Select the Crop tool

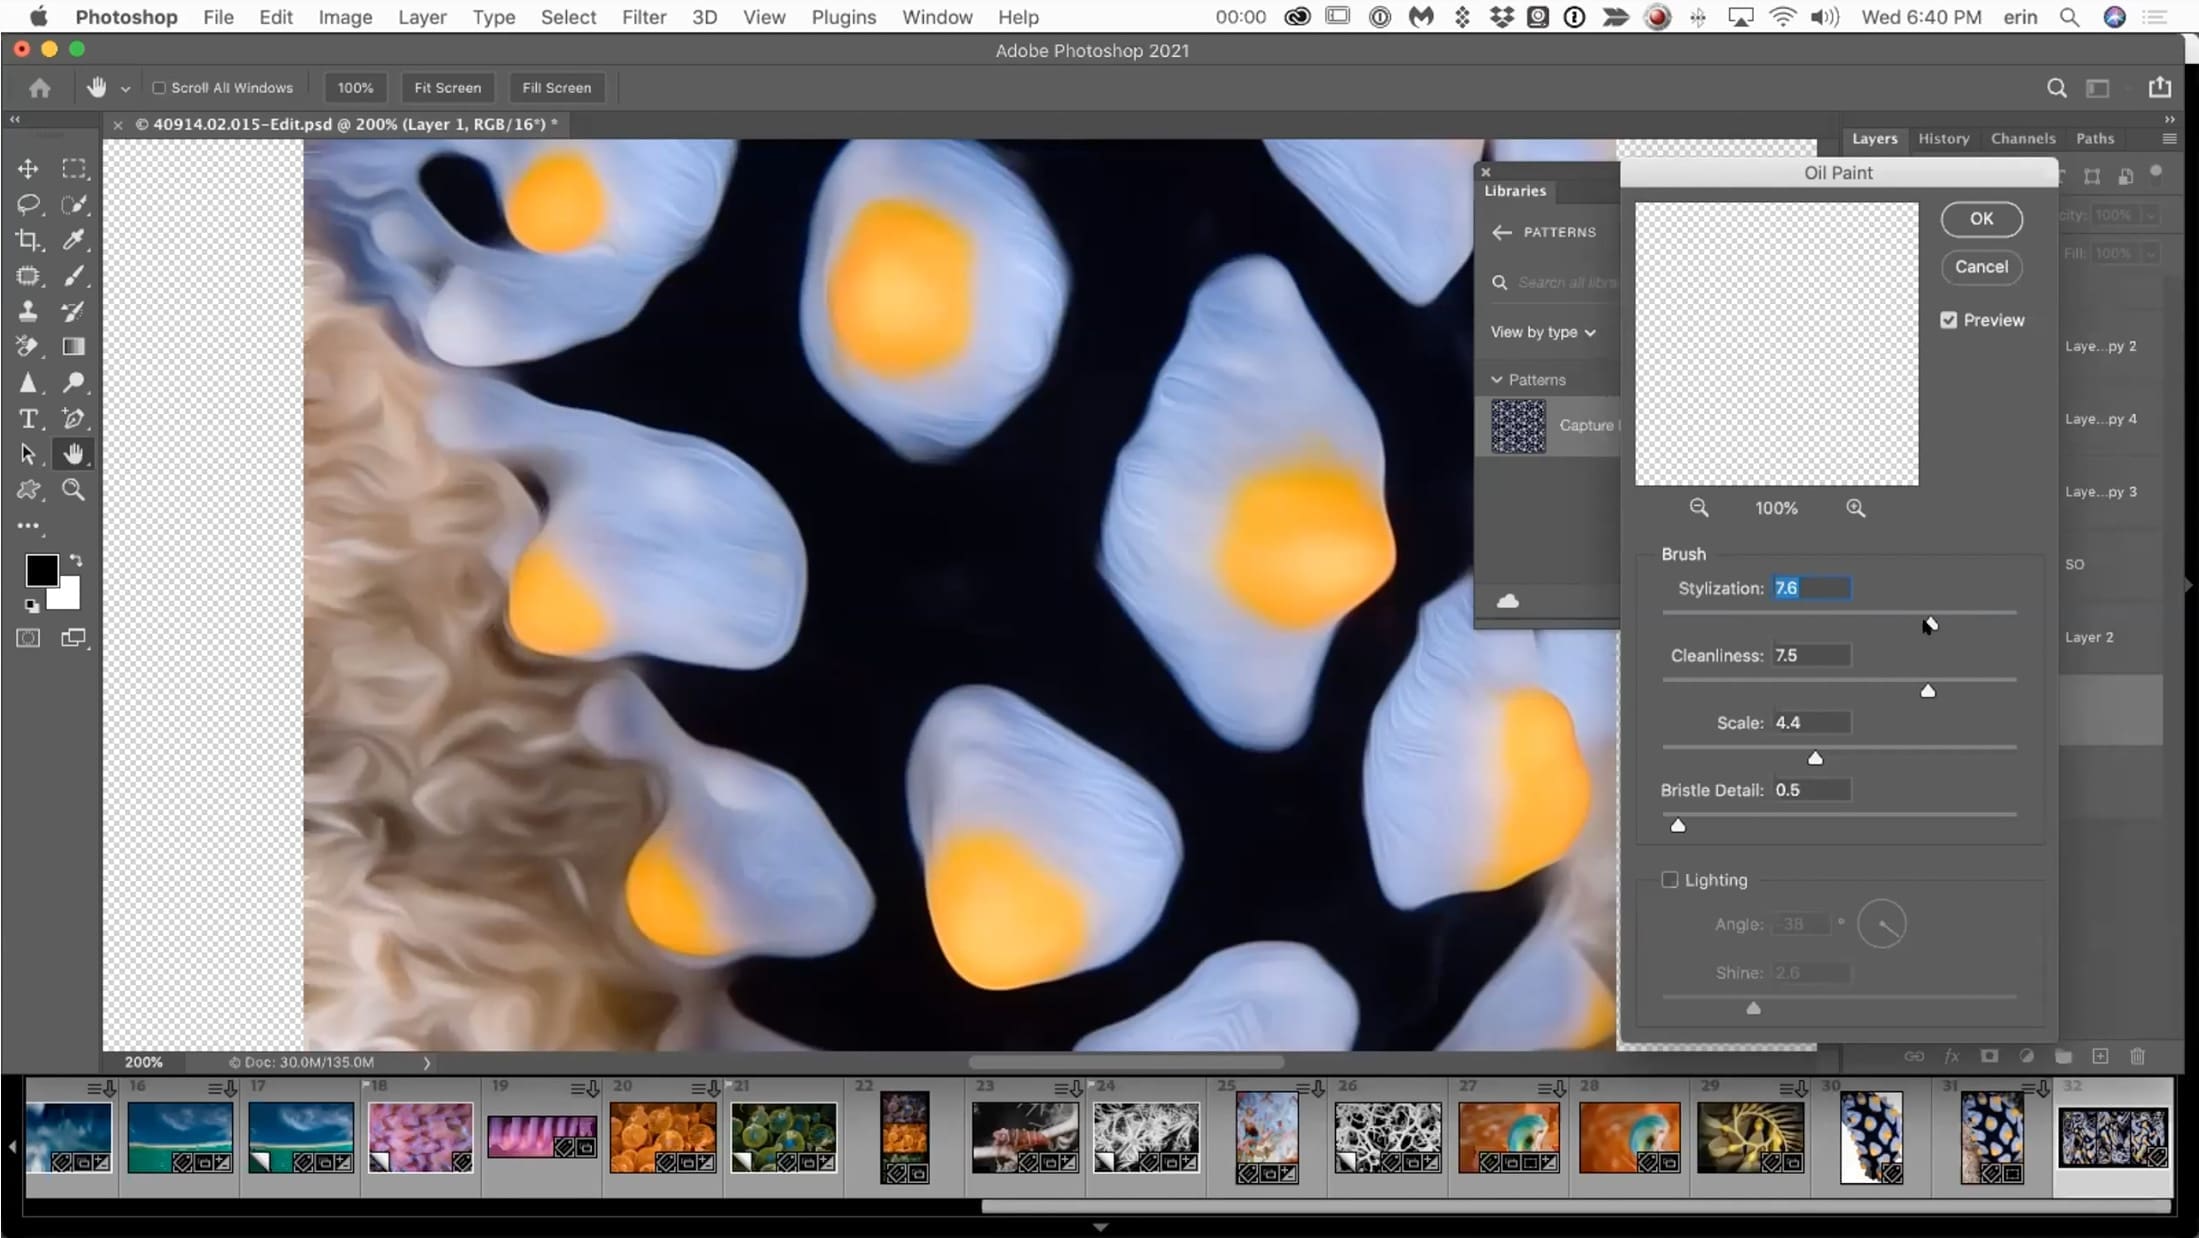pos(28,240)
